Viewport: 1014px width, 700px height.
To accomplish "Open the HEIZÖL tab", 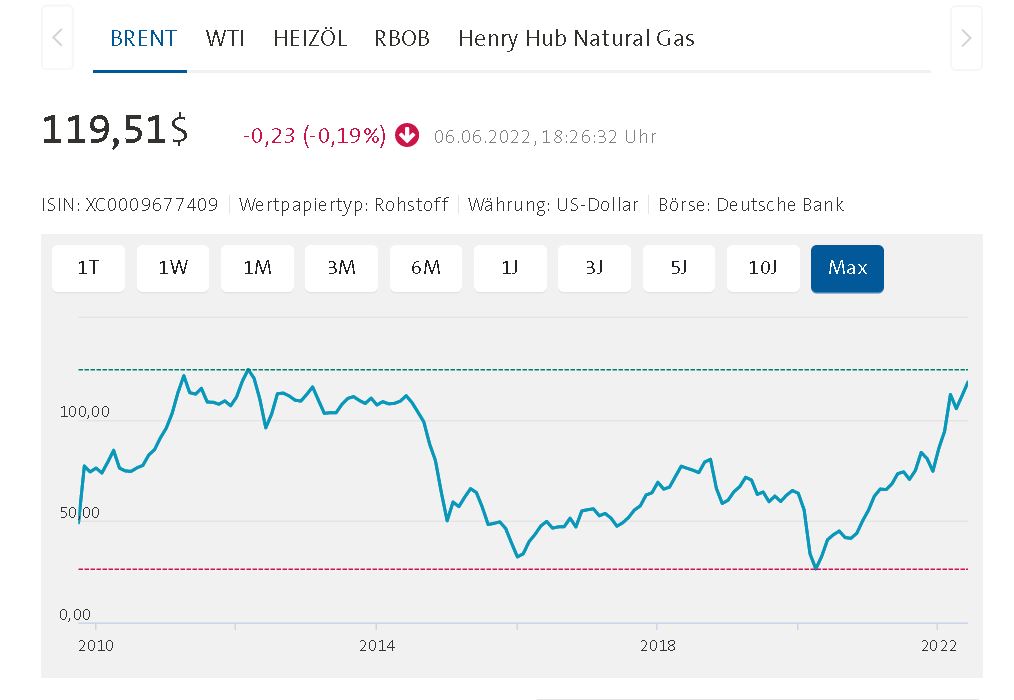I will pos(310,39).
